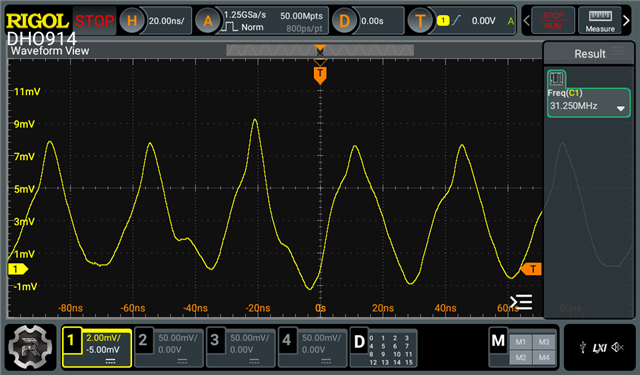The height and width of the screenshot is (375, 640).
Task: Click the Waveform View title label
Action: [x=49, y=51]
